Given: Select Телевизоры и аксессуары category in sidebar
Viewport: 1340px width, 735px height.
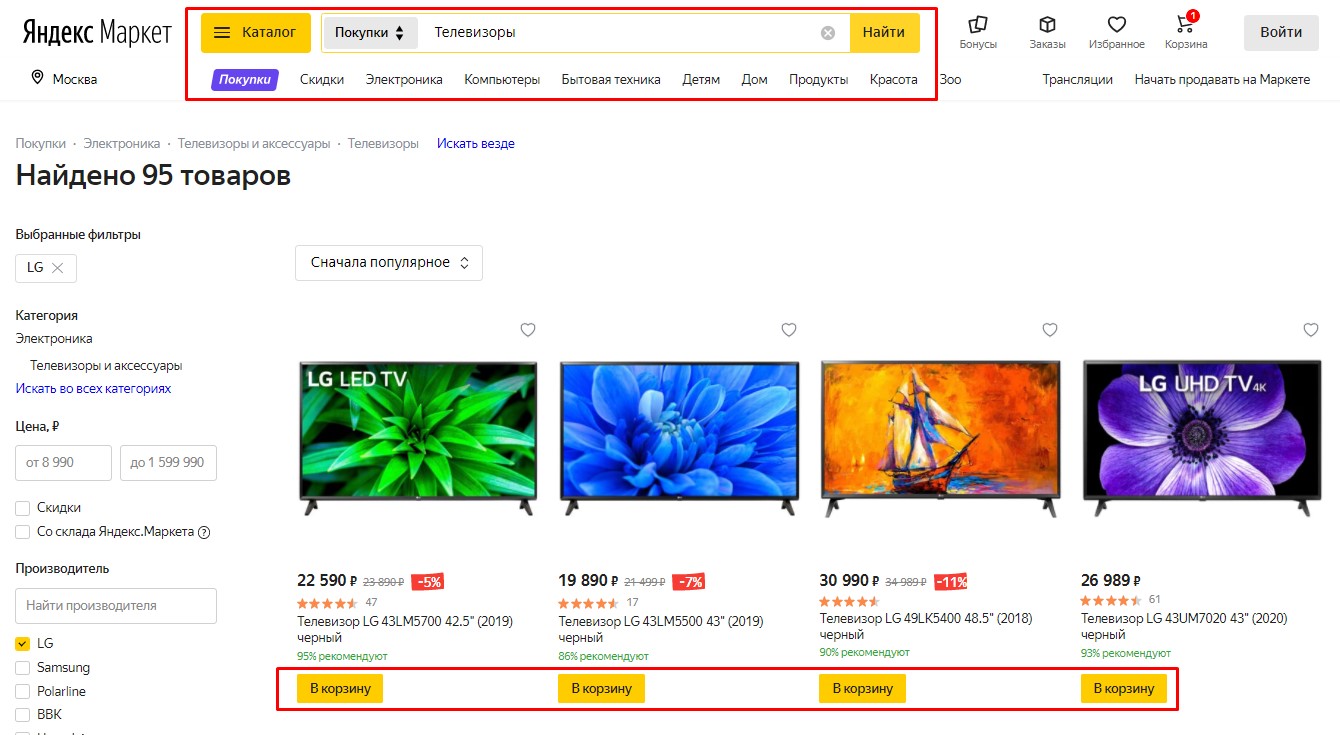Looking at the screenshot, I should coord(106,366).
